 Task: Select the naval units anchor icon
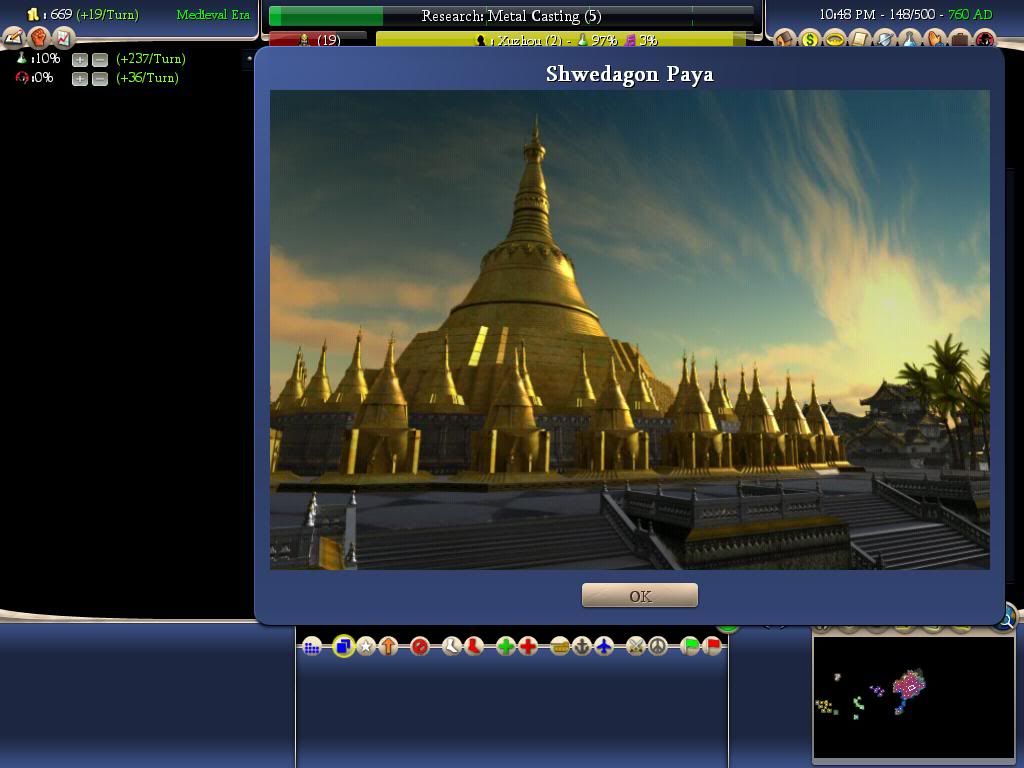pyautogui.click(x=582, y=647)
